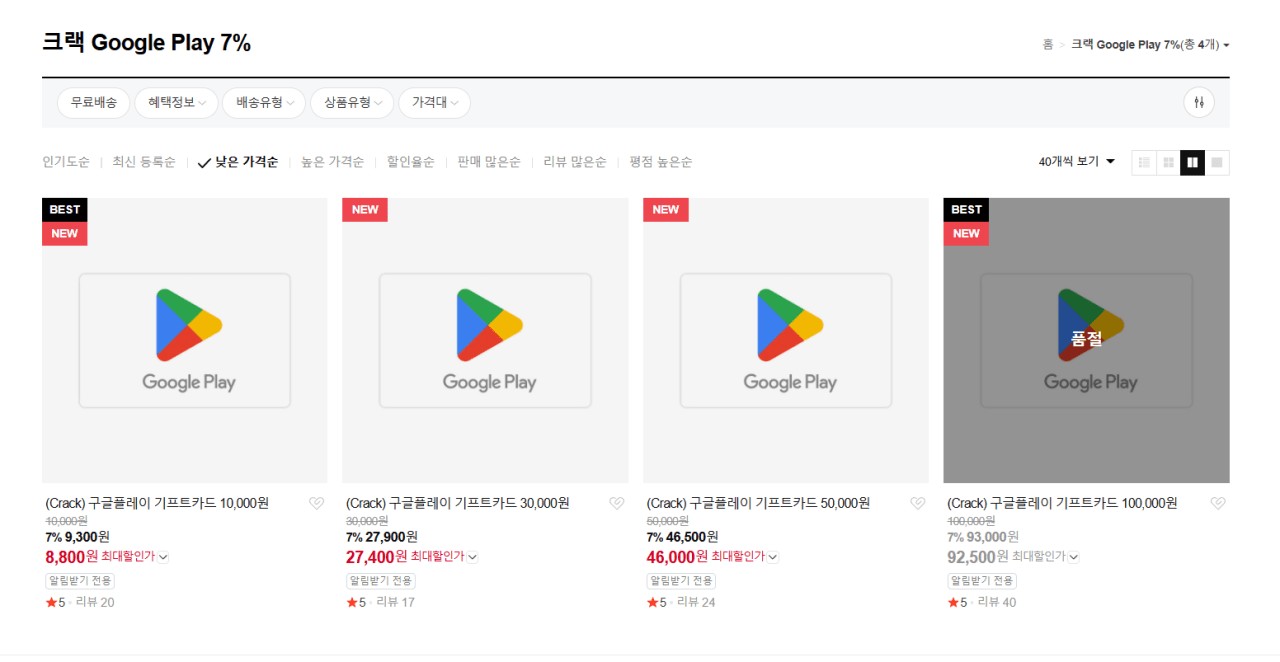Sort by 평점 높은순
The height and width of the screenshot is (662, 1280).
click(x=661, y=162)
